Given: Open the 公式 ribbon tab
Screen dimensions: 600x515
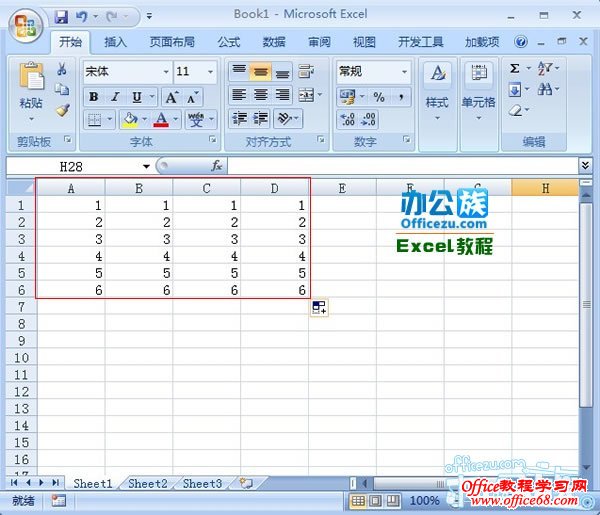Looking at the screenshot, I should (x=229, y=42).
